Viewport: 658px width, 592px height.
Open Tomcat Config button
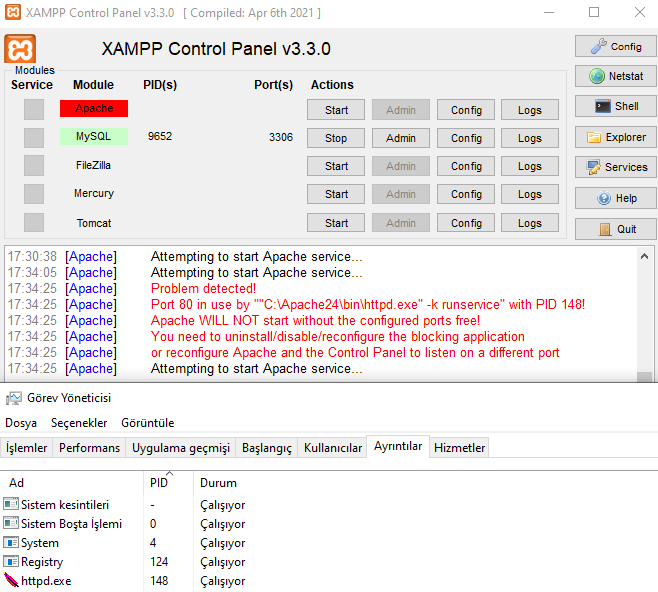point(466,223)
